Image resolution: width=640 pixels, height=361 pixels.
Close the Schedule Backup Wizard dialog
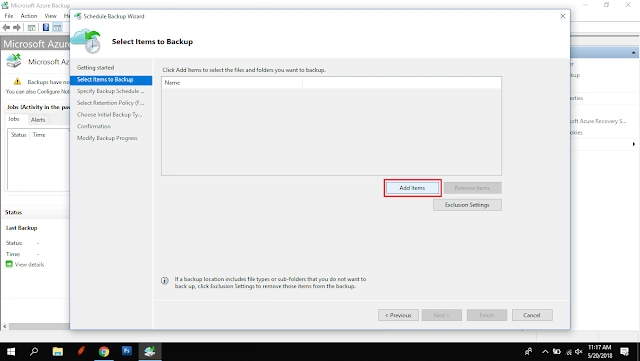click(562, 16)
